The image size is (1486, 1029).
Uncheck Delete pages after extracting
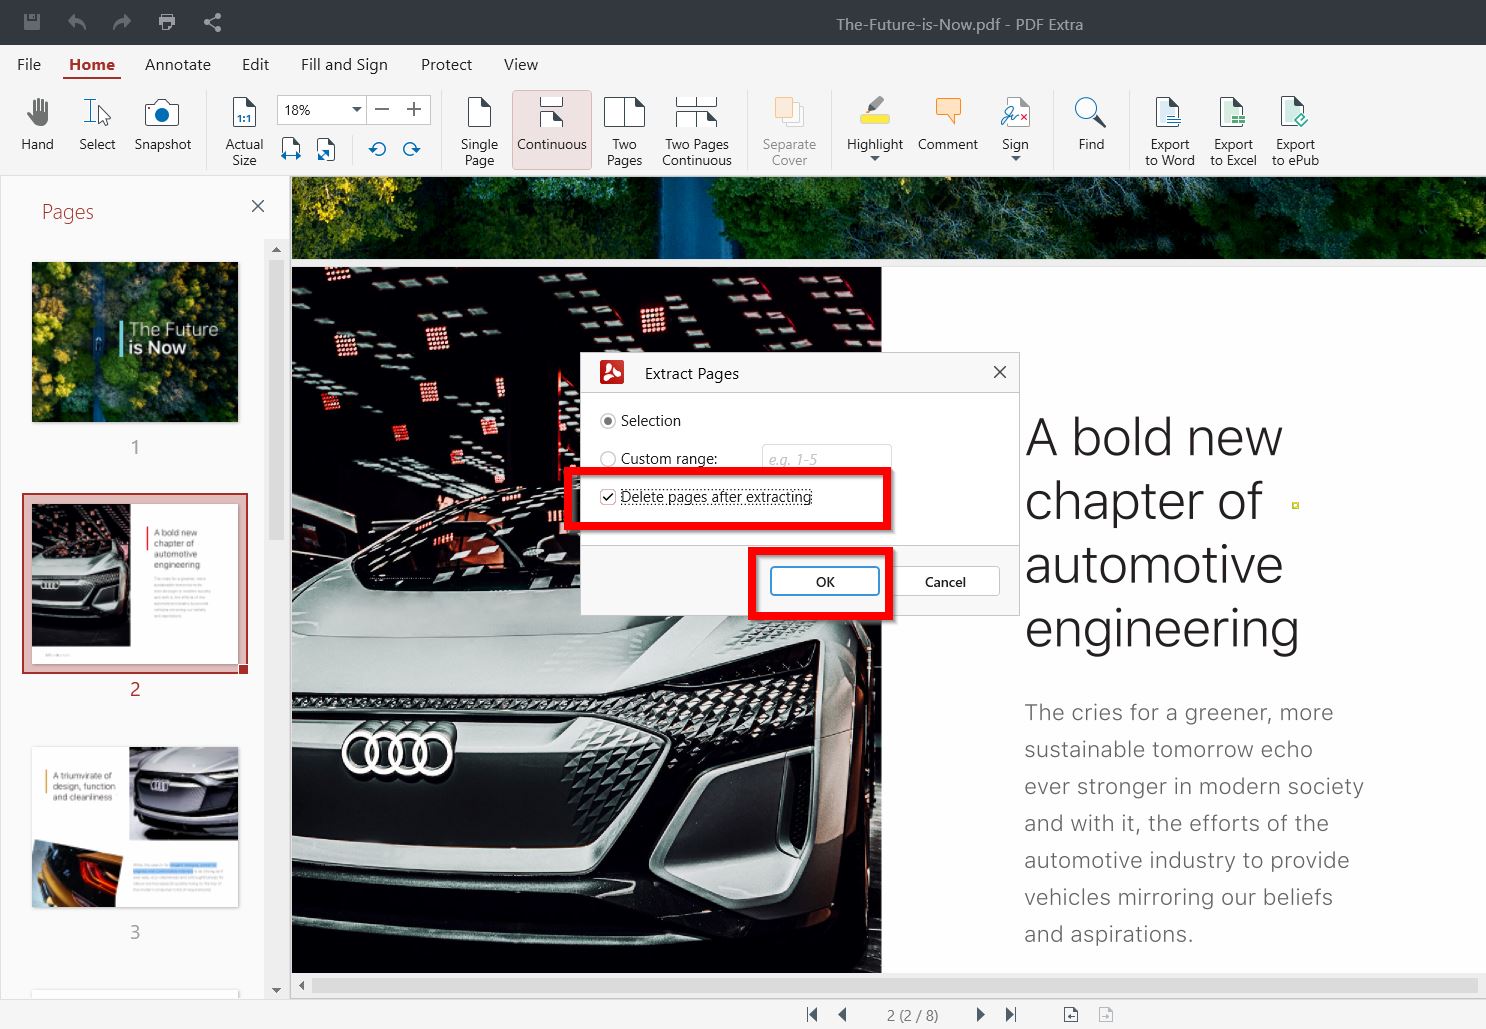(x=607, y=497)
